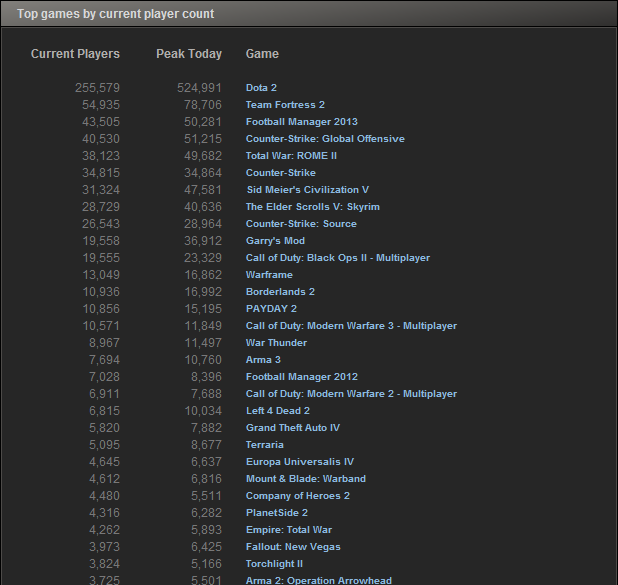
Task: Click the Peak Today column header
Action: 189,54
